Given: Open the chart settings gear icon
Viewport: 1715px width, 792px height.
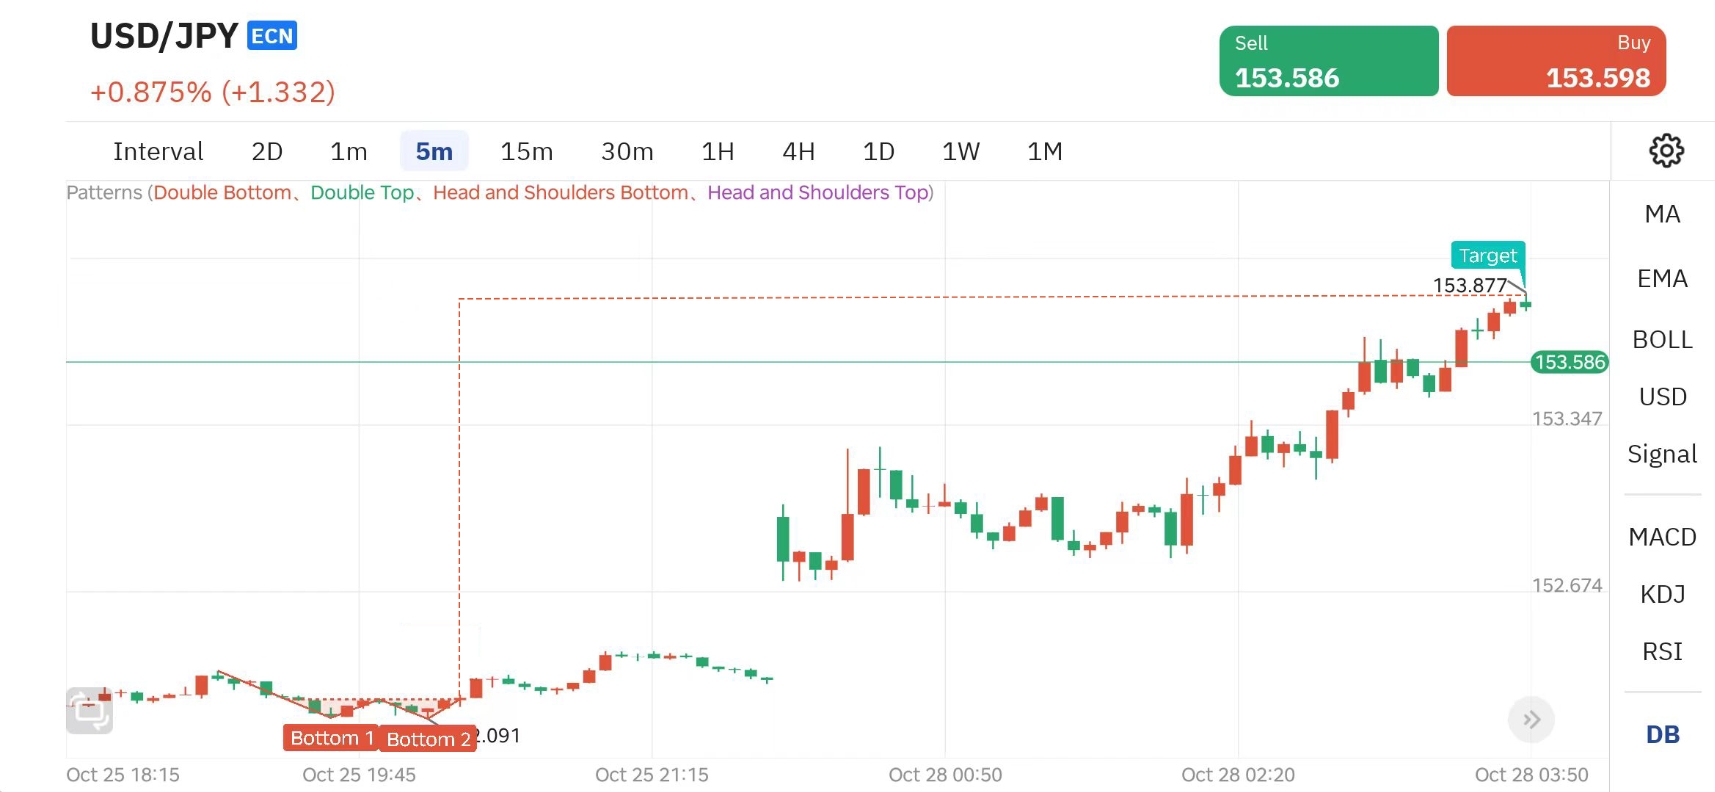Looking at the screenshot, I should pyautogui.click(x=1665, y=151).
